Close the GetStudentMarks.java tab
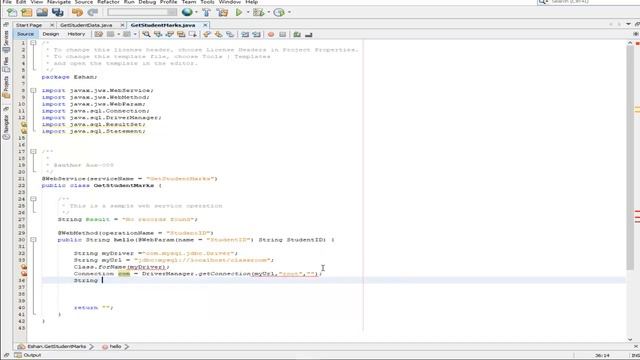Image resolution: width=640 pixels, height=360 pixels. (205, 25)
